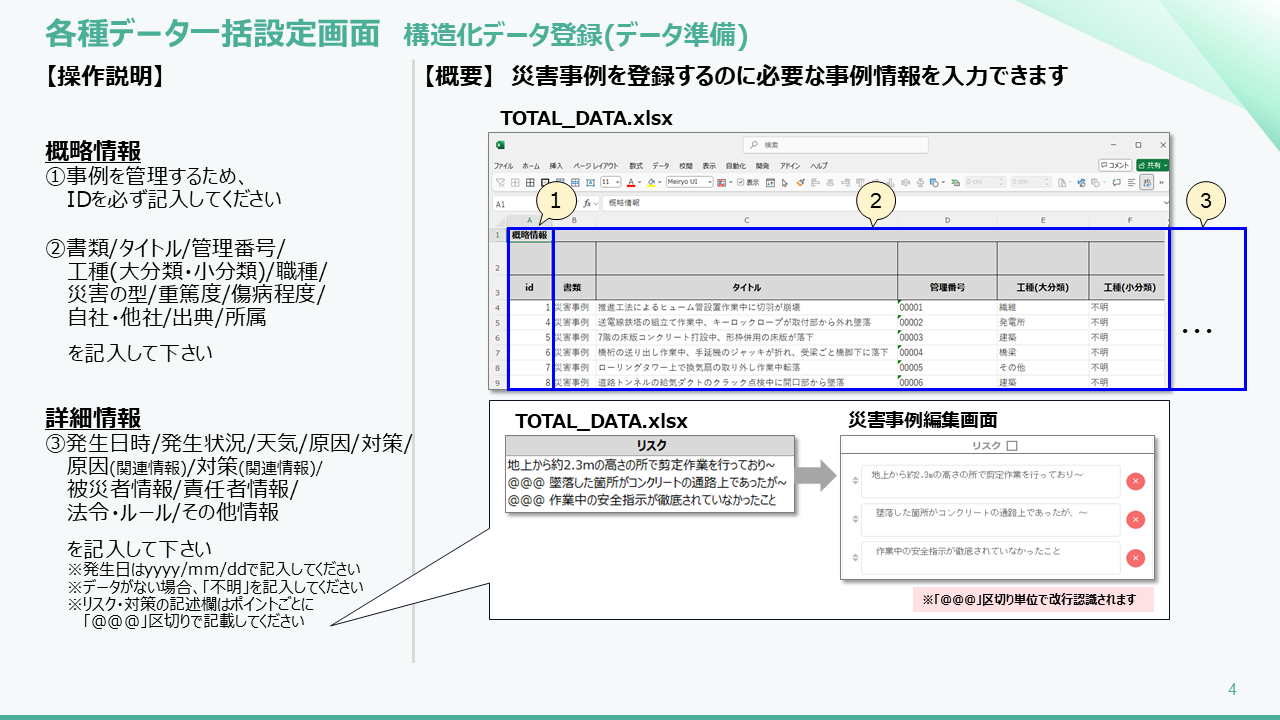Remove the third risk entry red button
The height and width of the screenshot is (720, 1280).
tap(1135, 558)
